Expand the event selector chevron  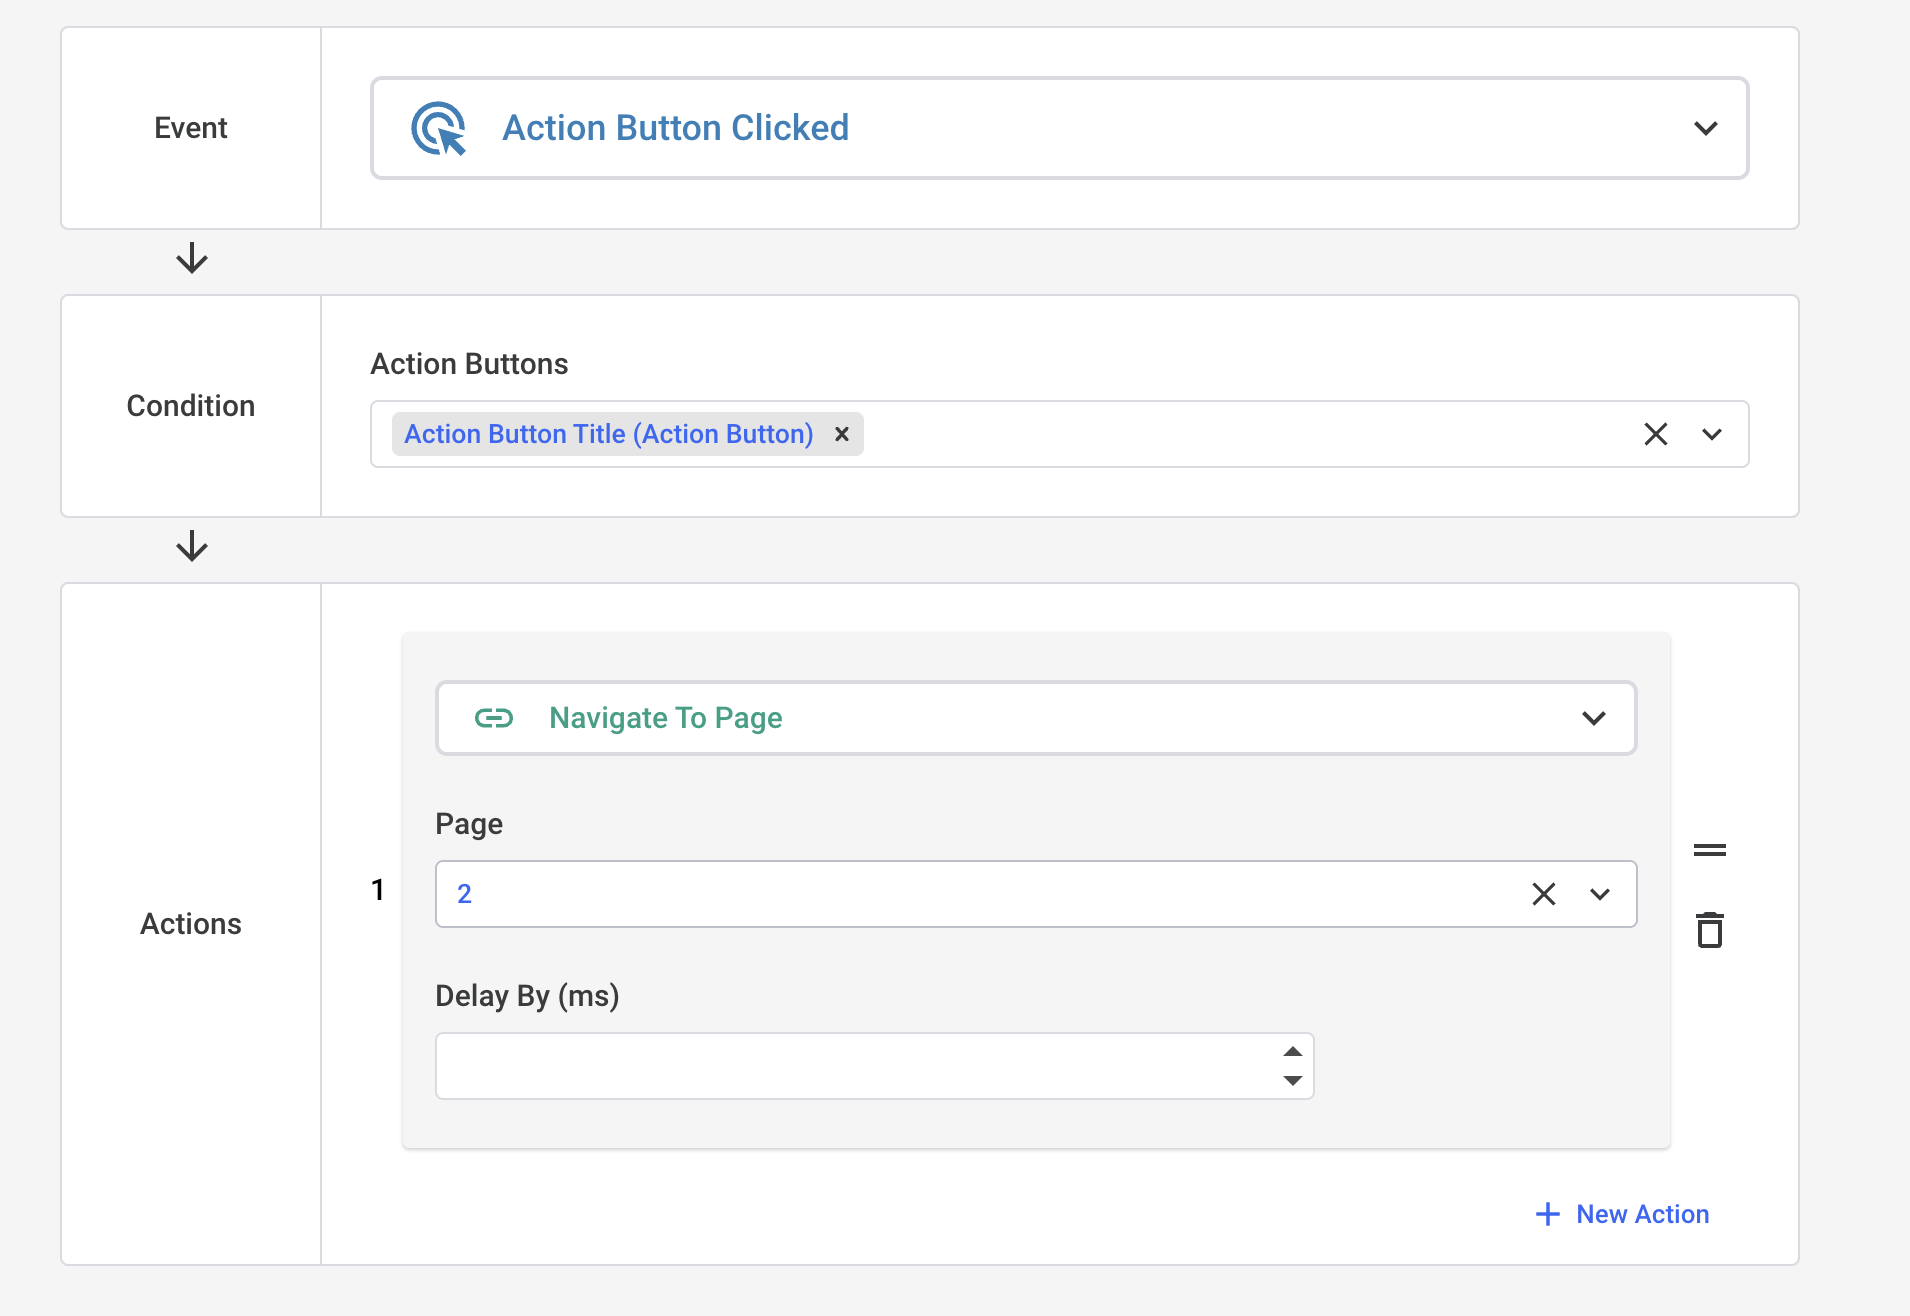pos(1705,128)
